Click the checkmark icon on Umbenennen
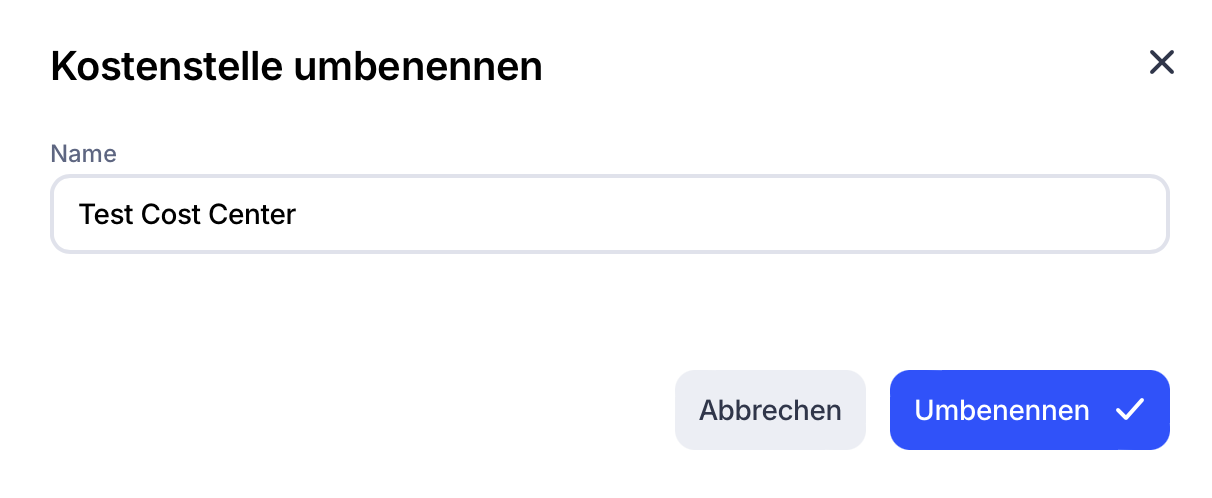 click(1130, 410)
